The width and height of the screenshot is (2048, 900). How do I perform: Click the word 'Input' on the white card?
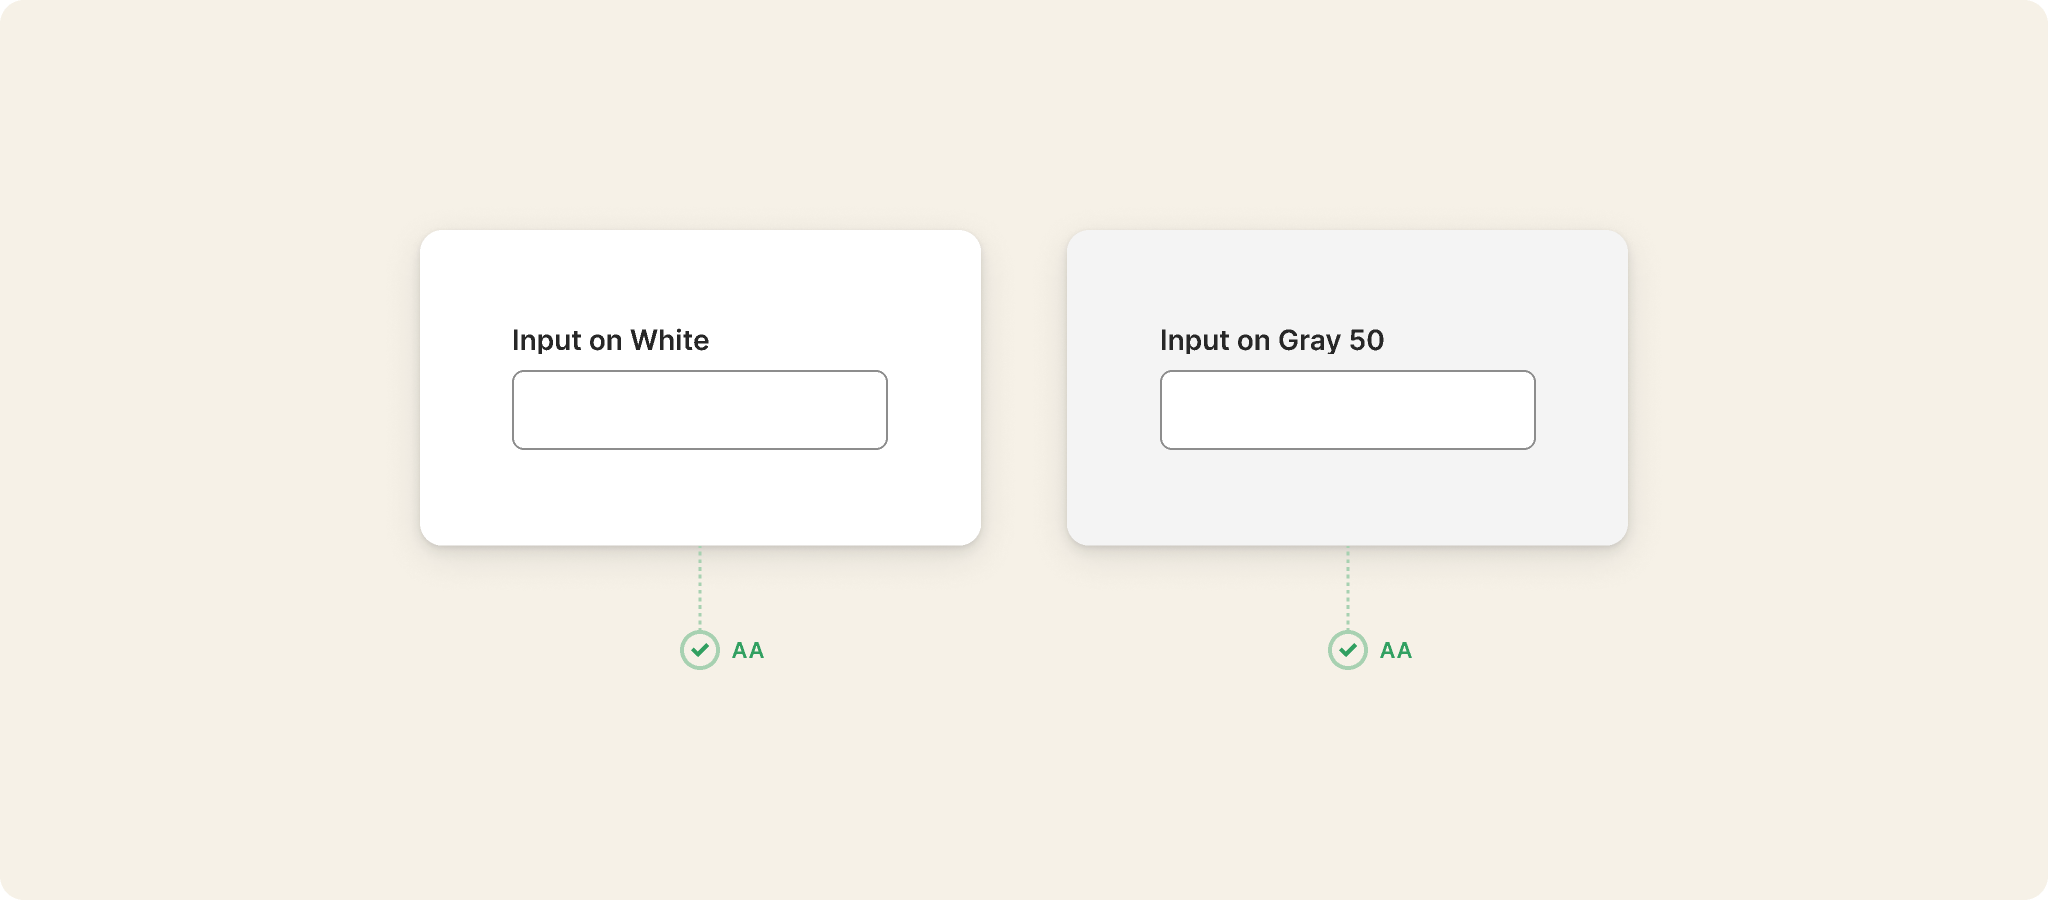coord(547,341)
